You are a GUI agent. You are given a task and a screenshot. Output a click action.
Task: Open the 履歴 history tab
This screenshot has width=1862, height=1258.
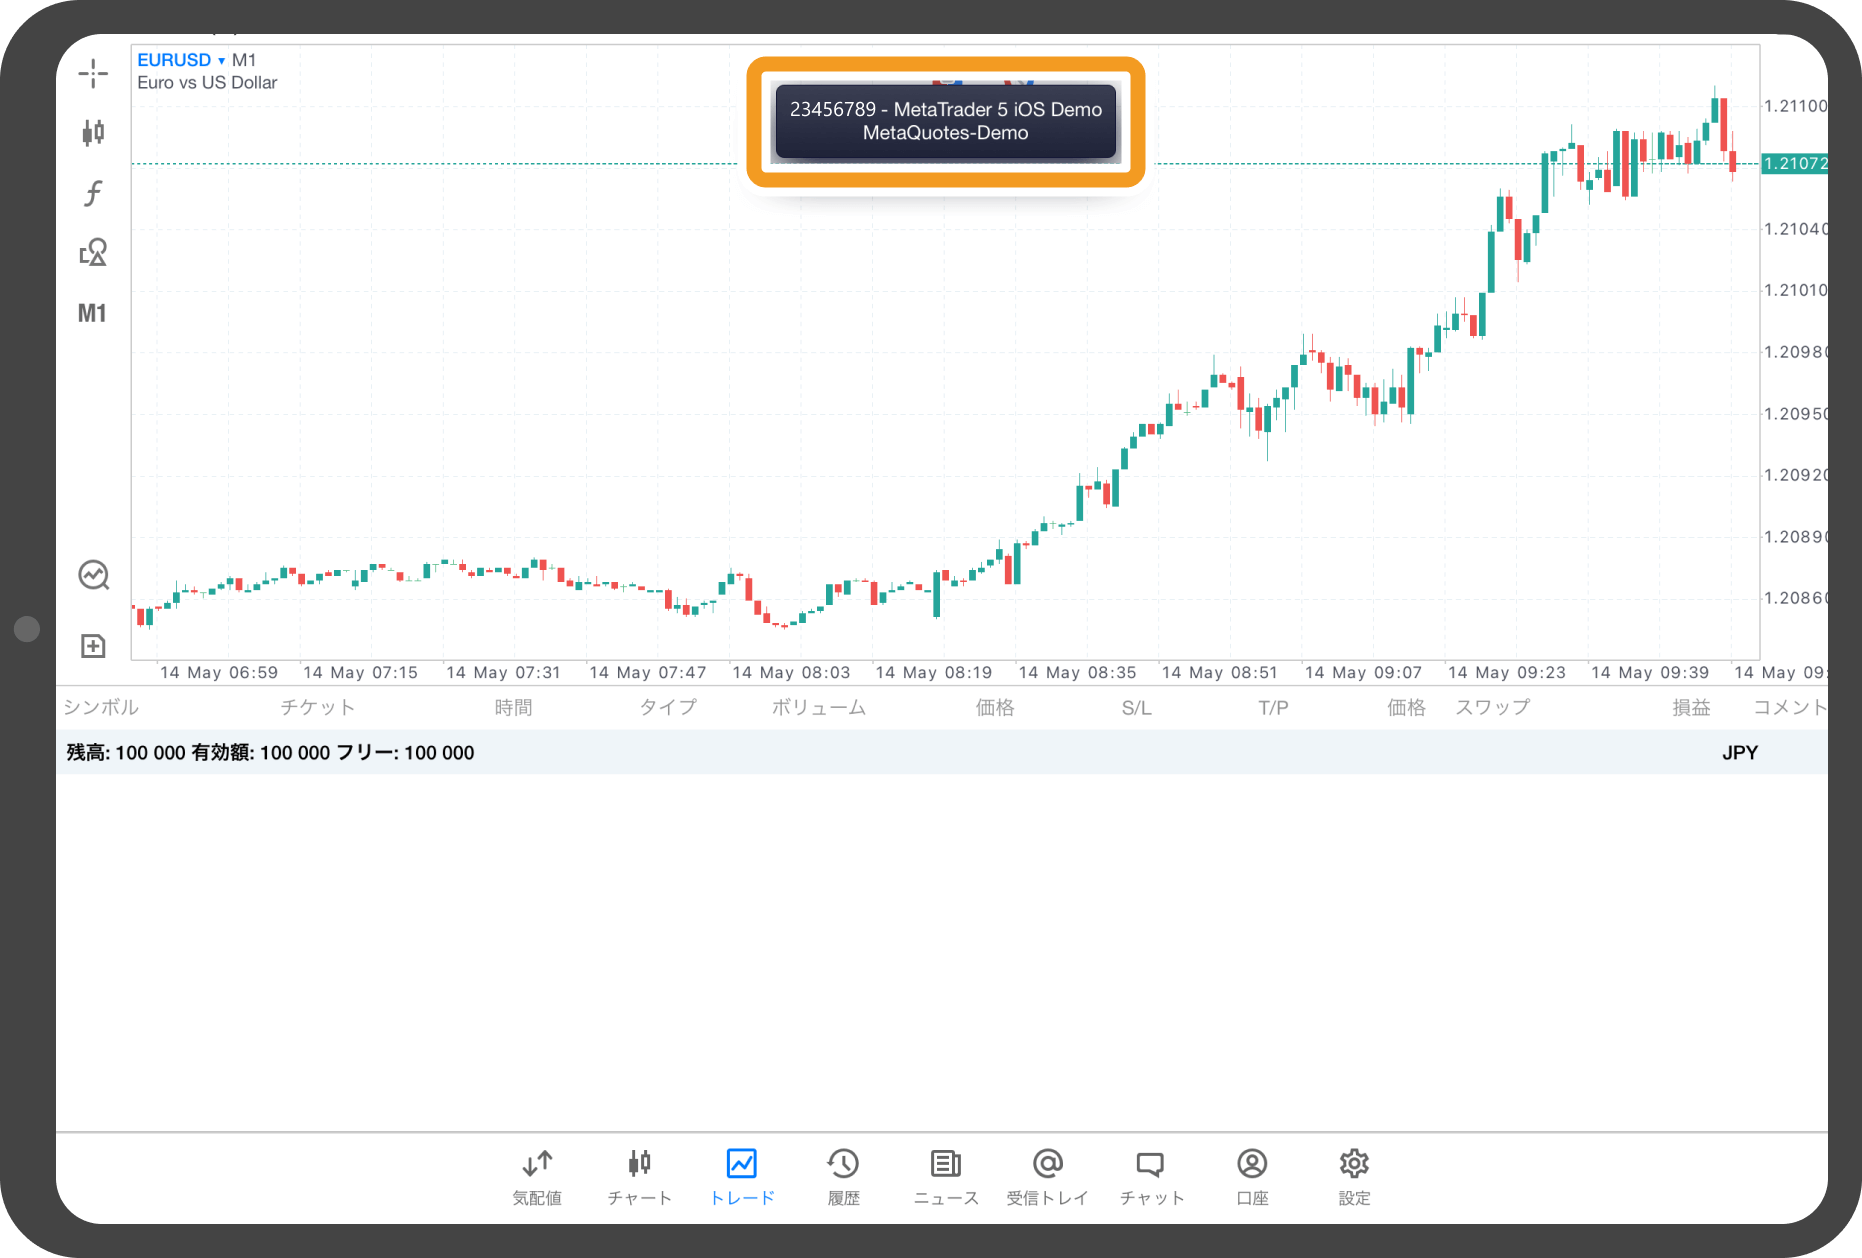point(843,1176)
